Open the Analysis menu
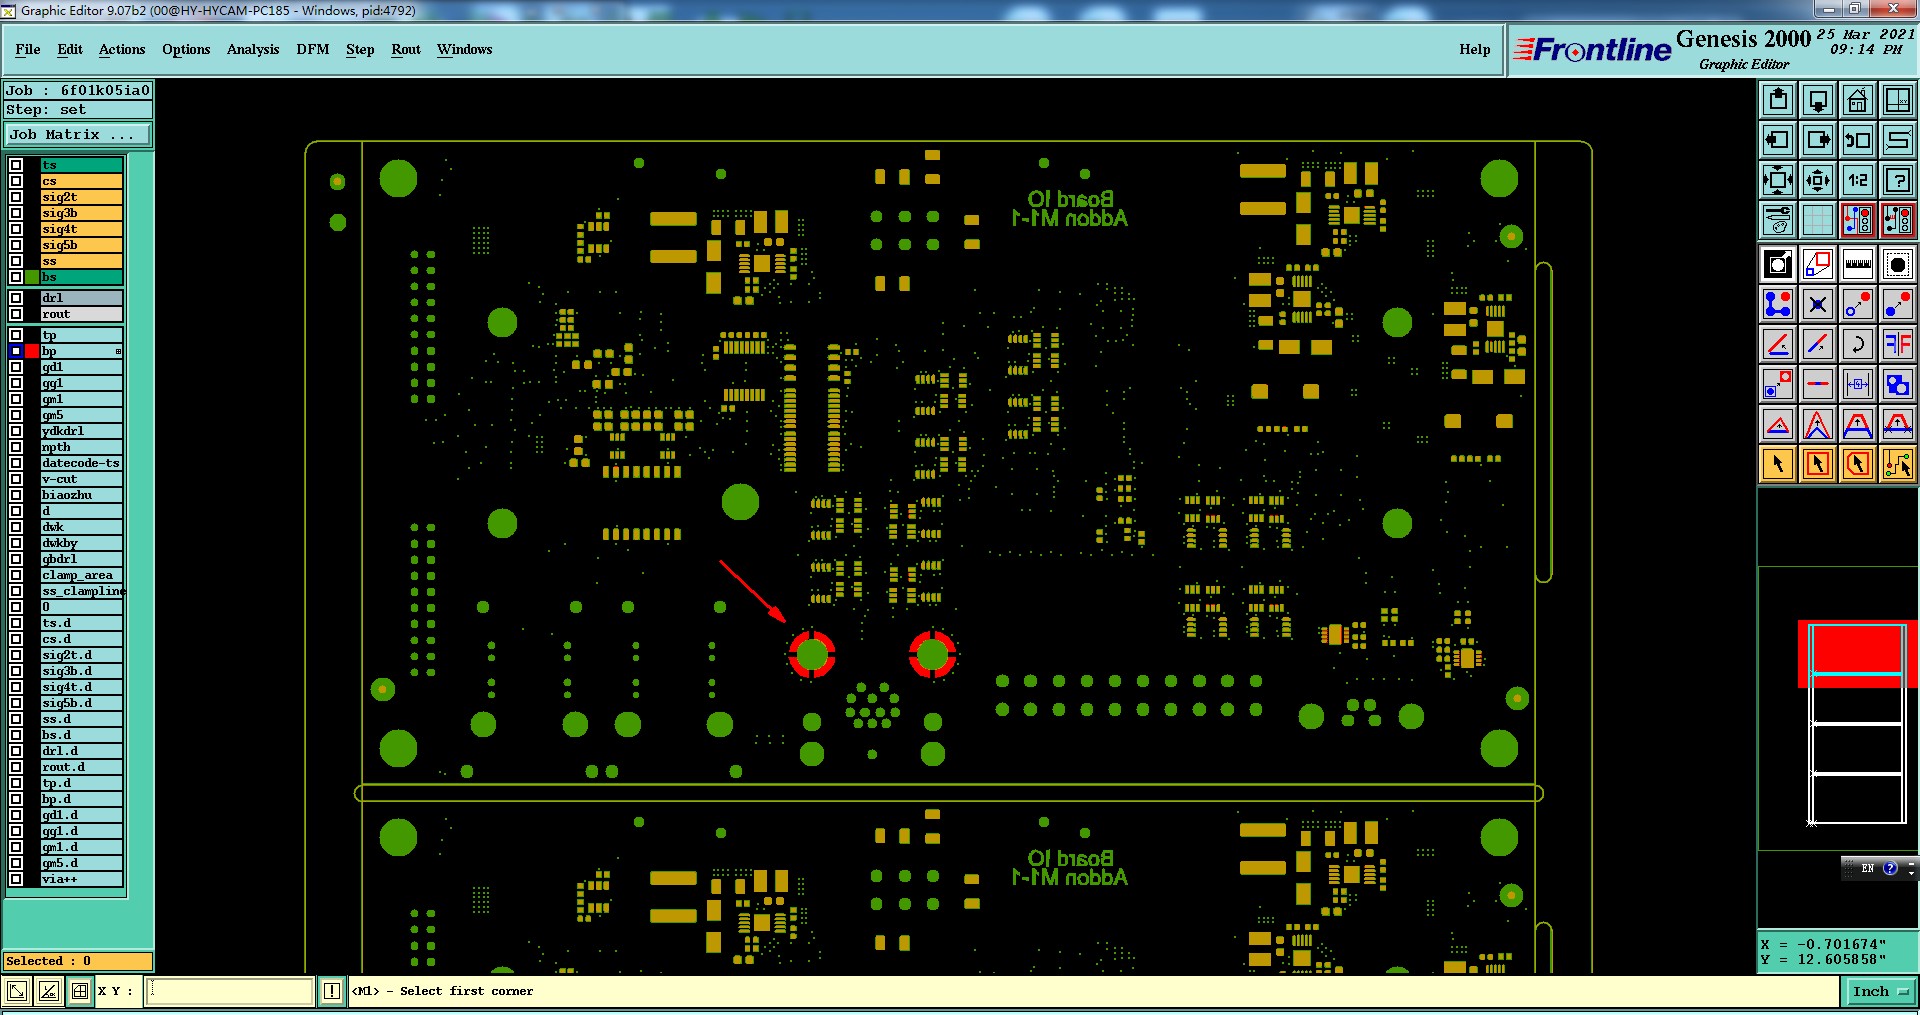 click(x=253, y=49)
